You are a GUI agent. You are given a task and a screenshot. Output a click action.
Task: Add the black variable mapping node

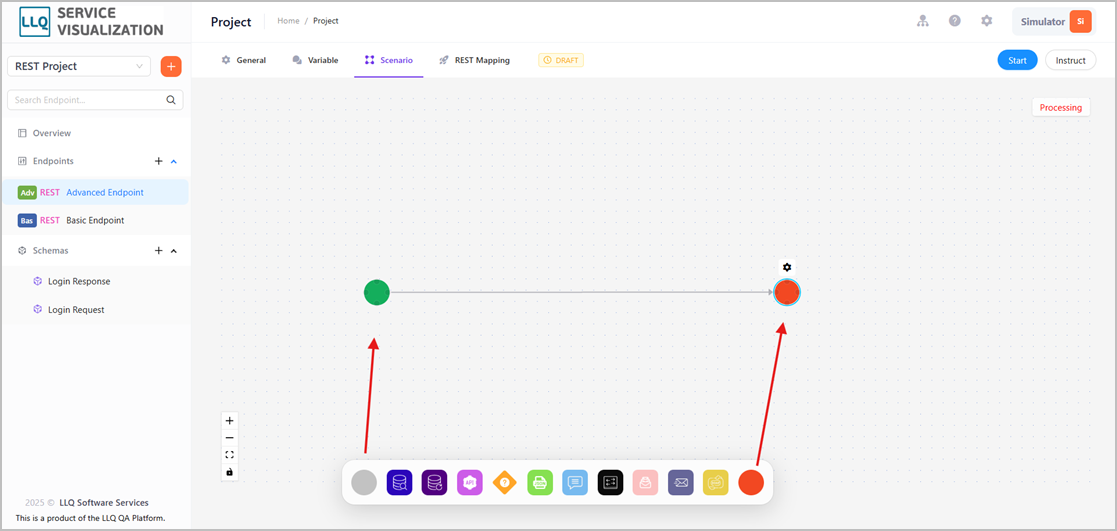(x=611, y=483)
